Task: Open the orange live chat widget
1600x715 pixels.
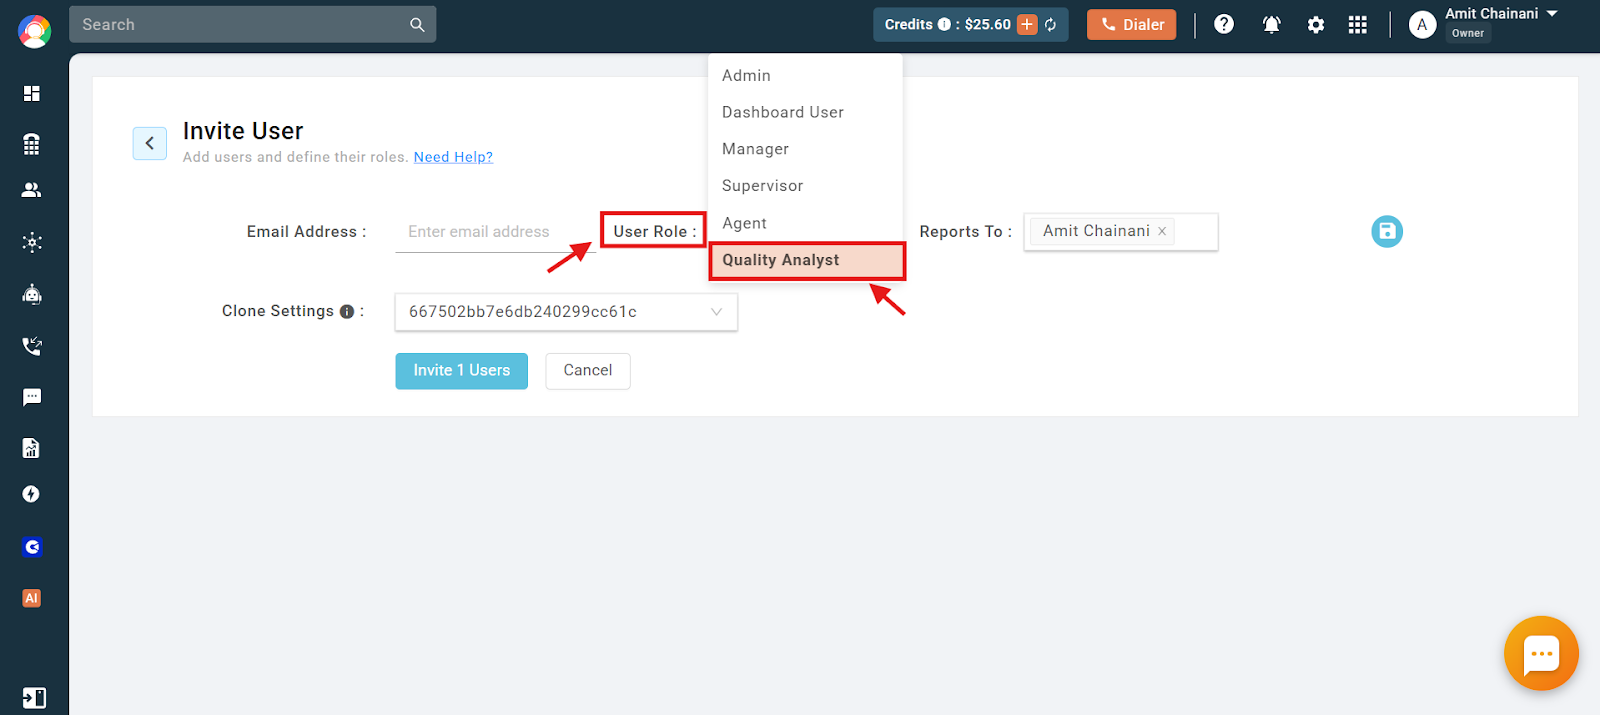Action: click(x=1541, y=653)
